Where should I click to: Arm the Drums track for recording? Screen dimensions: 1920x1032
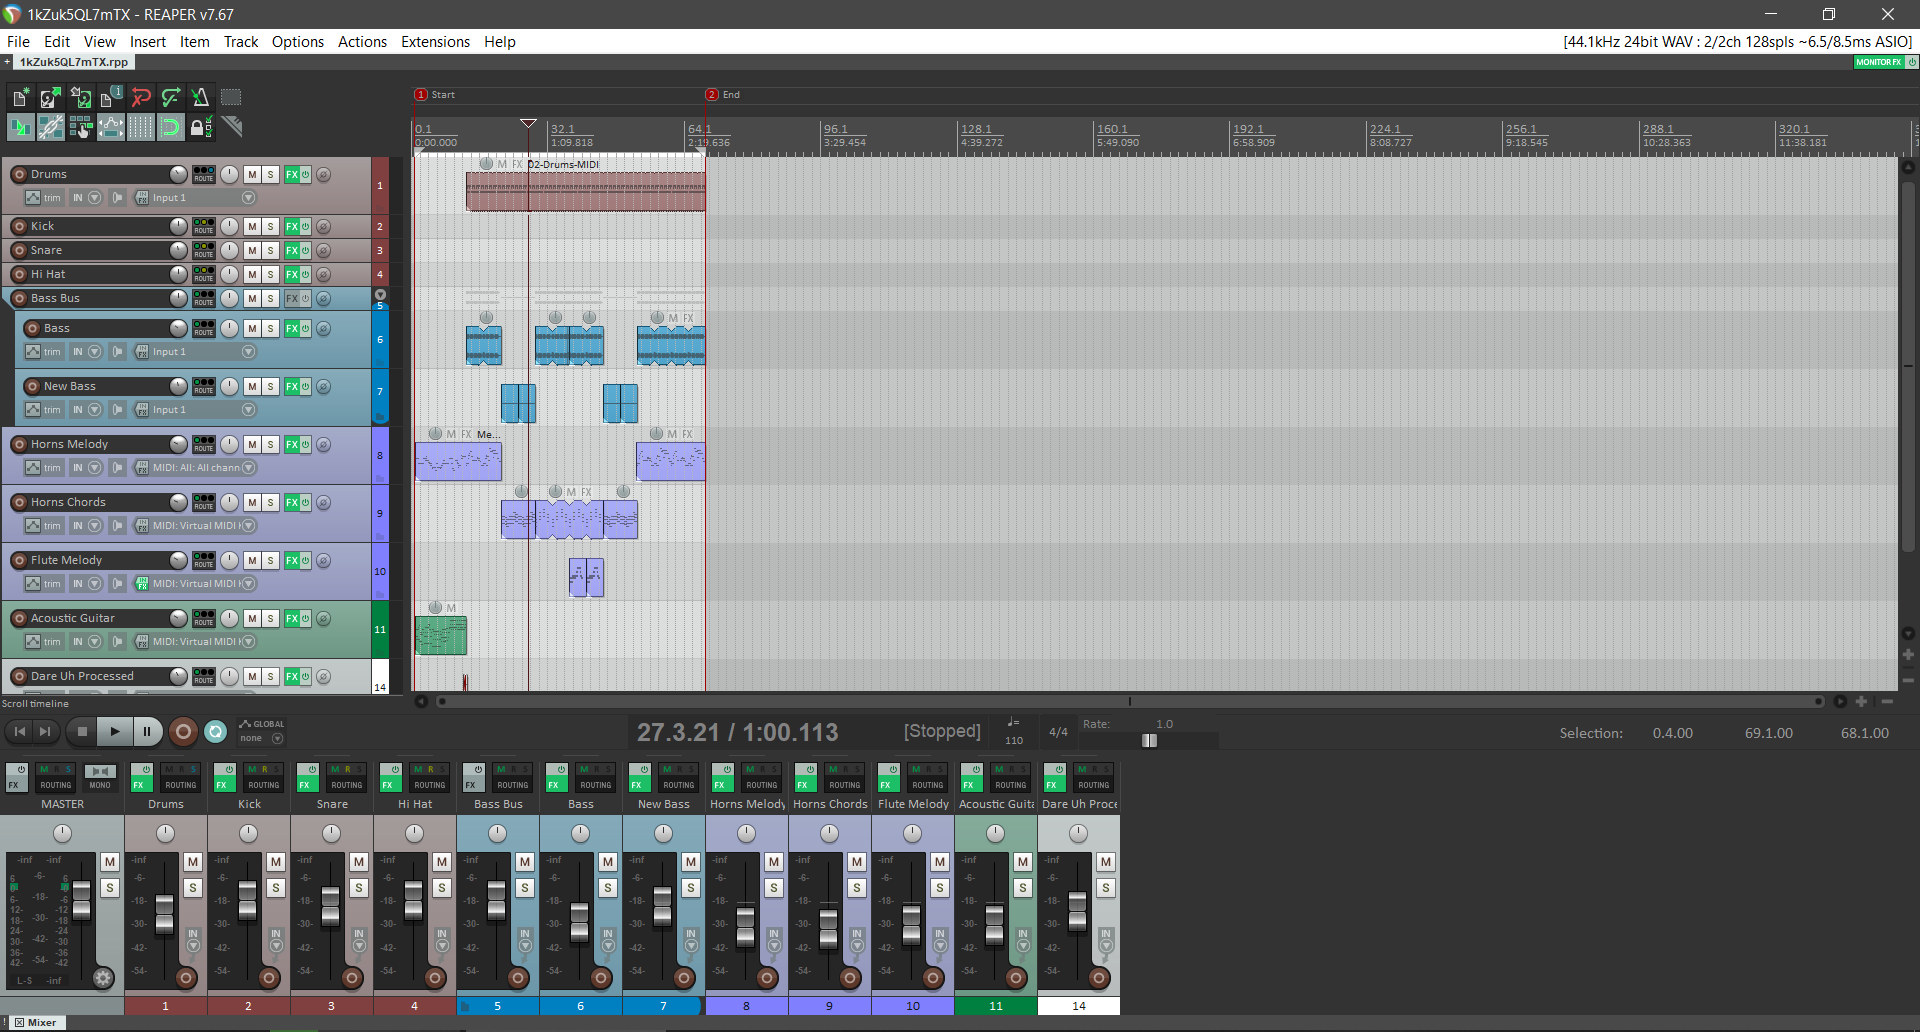(19, 174)
